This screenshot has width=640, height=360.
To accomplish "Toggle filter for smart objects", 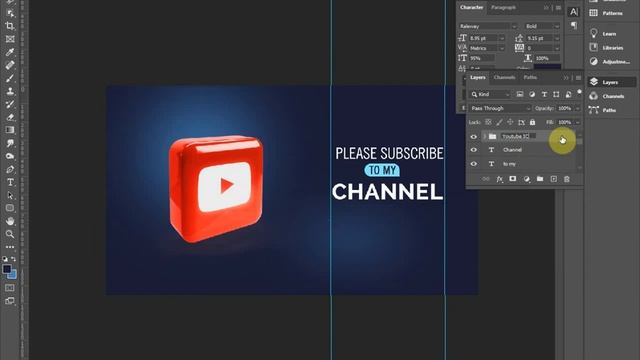I will (x=569, y=94).
